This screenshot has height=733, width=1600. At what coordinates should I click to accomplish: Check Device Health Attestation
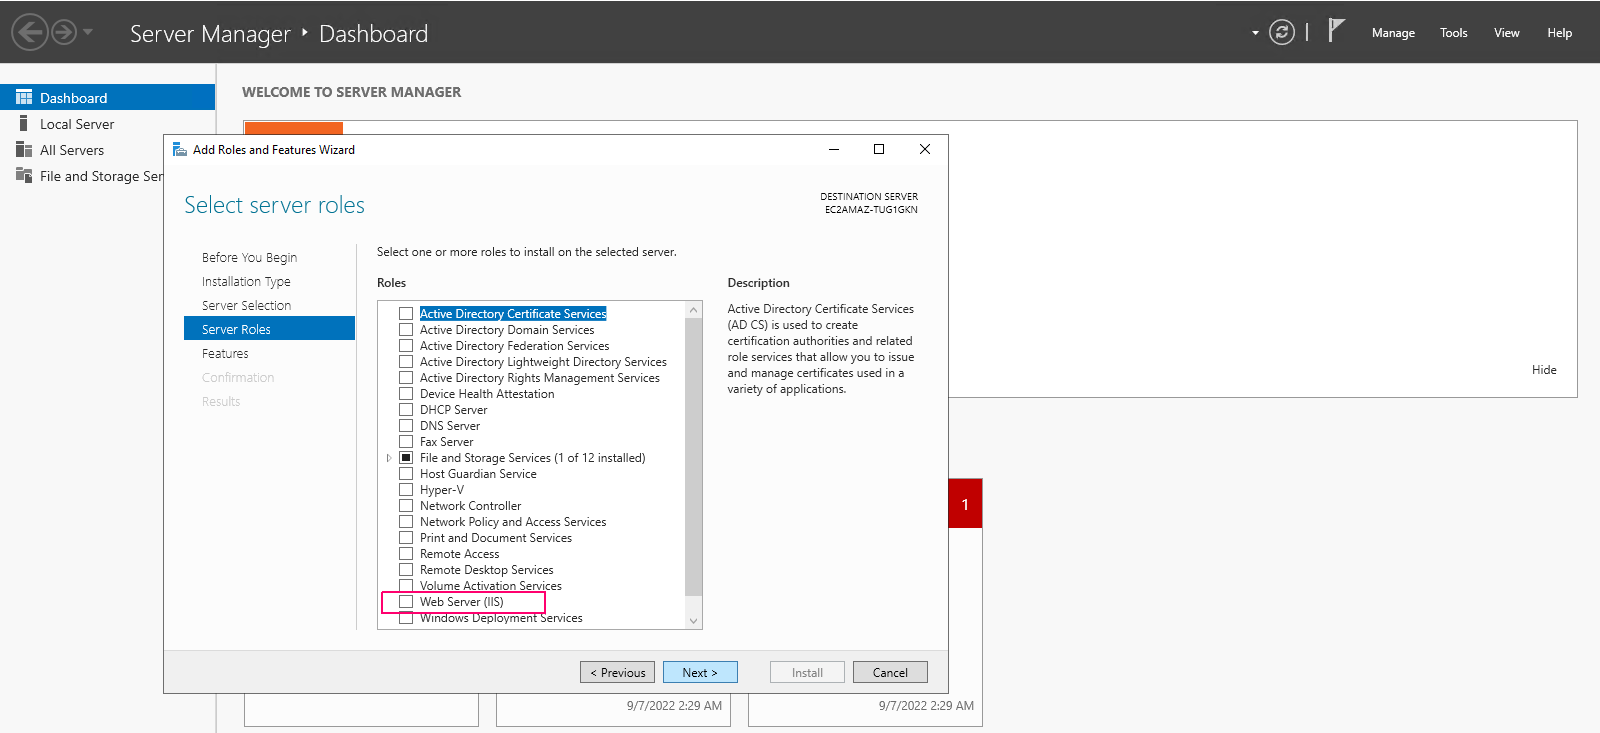tap(406, 394)
